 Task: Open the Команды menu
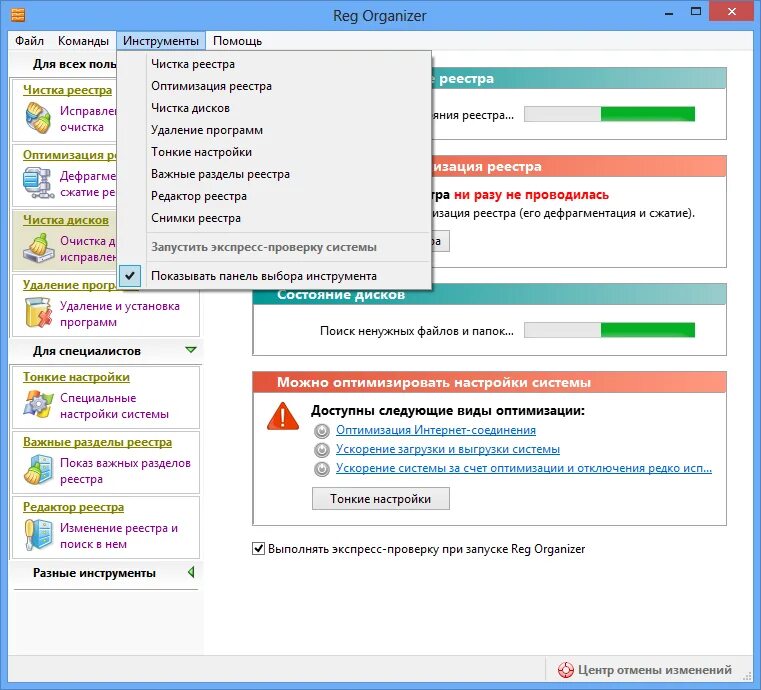83,41
